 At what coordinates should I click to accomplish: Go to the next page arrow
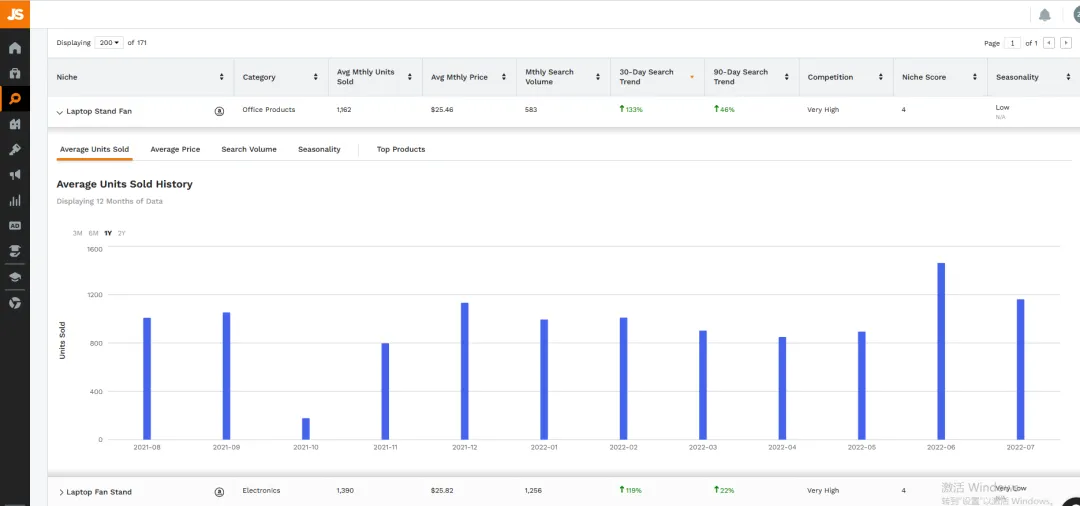point(1066,43)
